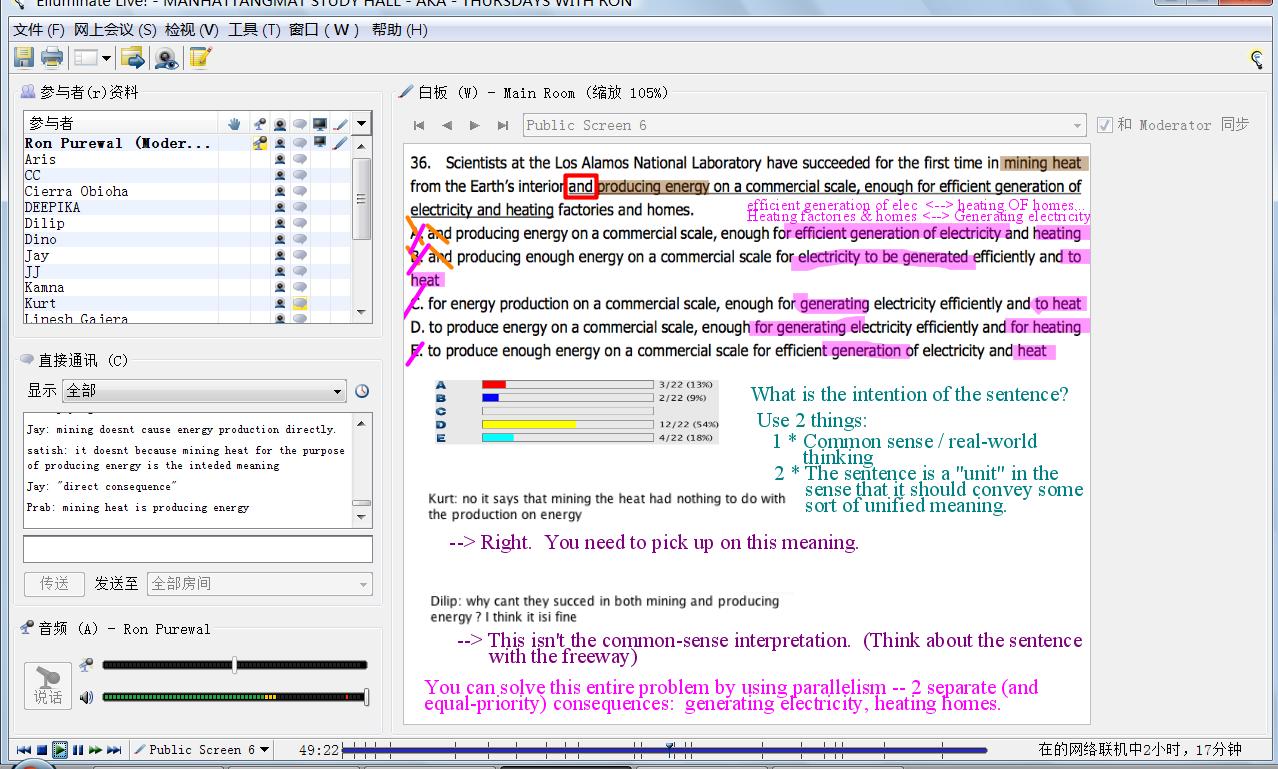1278x769 pixels.
Task: Adjust the speaker volume slider
Action: click(x=366, y=697)
